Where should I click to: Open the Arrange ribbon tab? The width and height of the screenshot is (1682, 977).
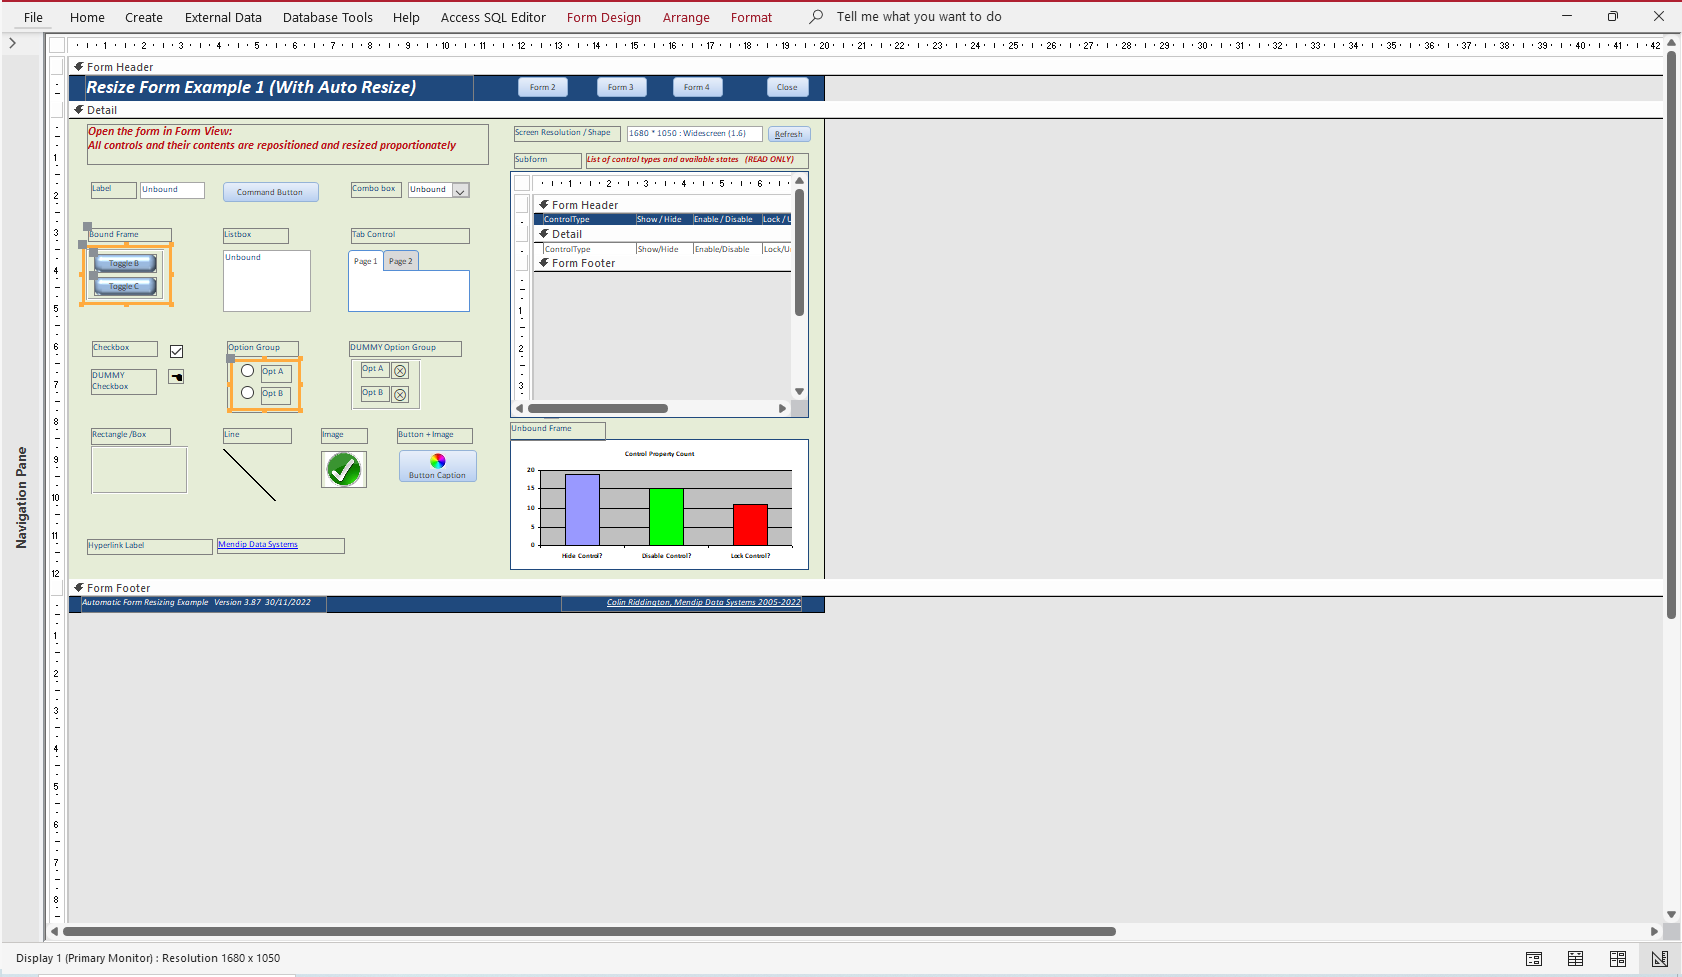click(x=686, y=17)
